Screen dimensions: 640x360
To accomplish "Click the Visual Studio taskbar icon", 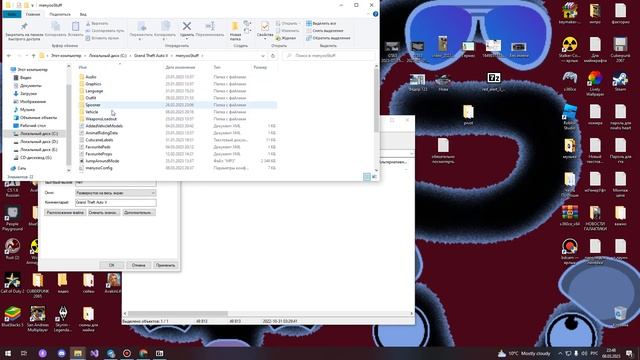I will [x=94, y=353].
